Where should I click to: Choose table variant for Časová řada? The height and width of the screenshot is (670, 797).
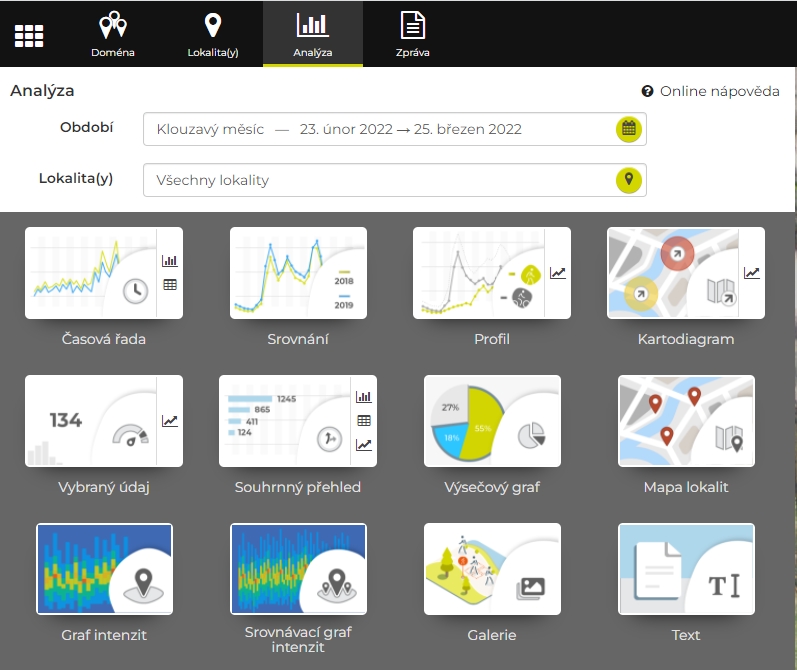(170, 285)
